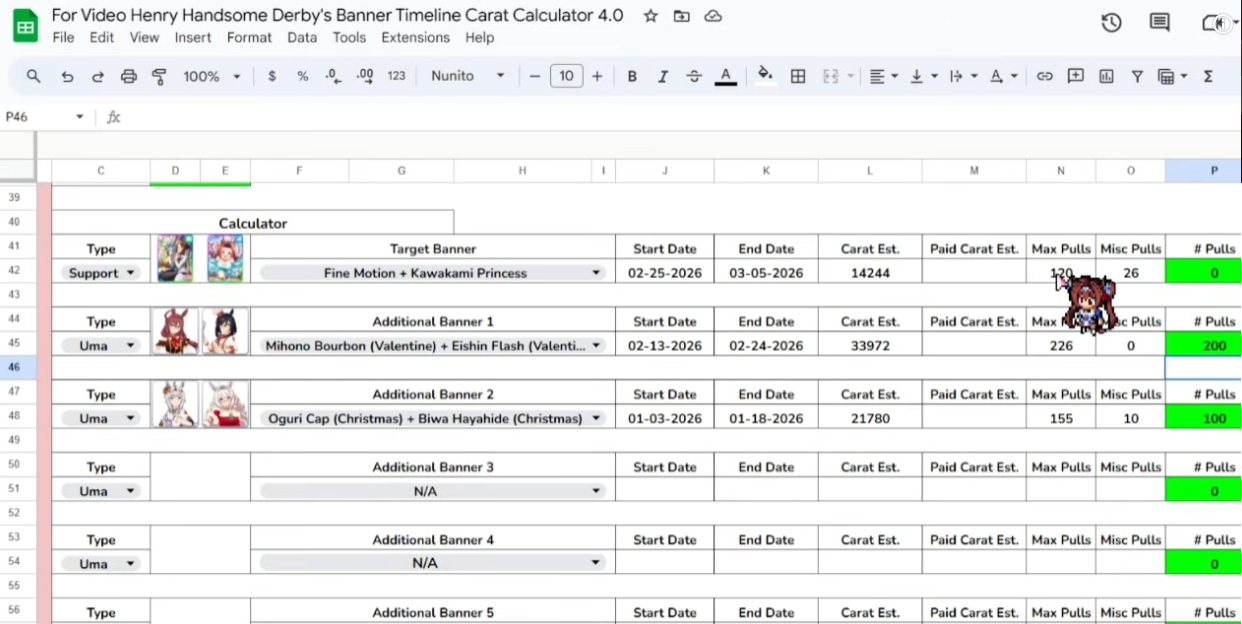
Task: Select Start Date cell 01-03-2026
Action: point(664,419)
